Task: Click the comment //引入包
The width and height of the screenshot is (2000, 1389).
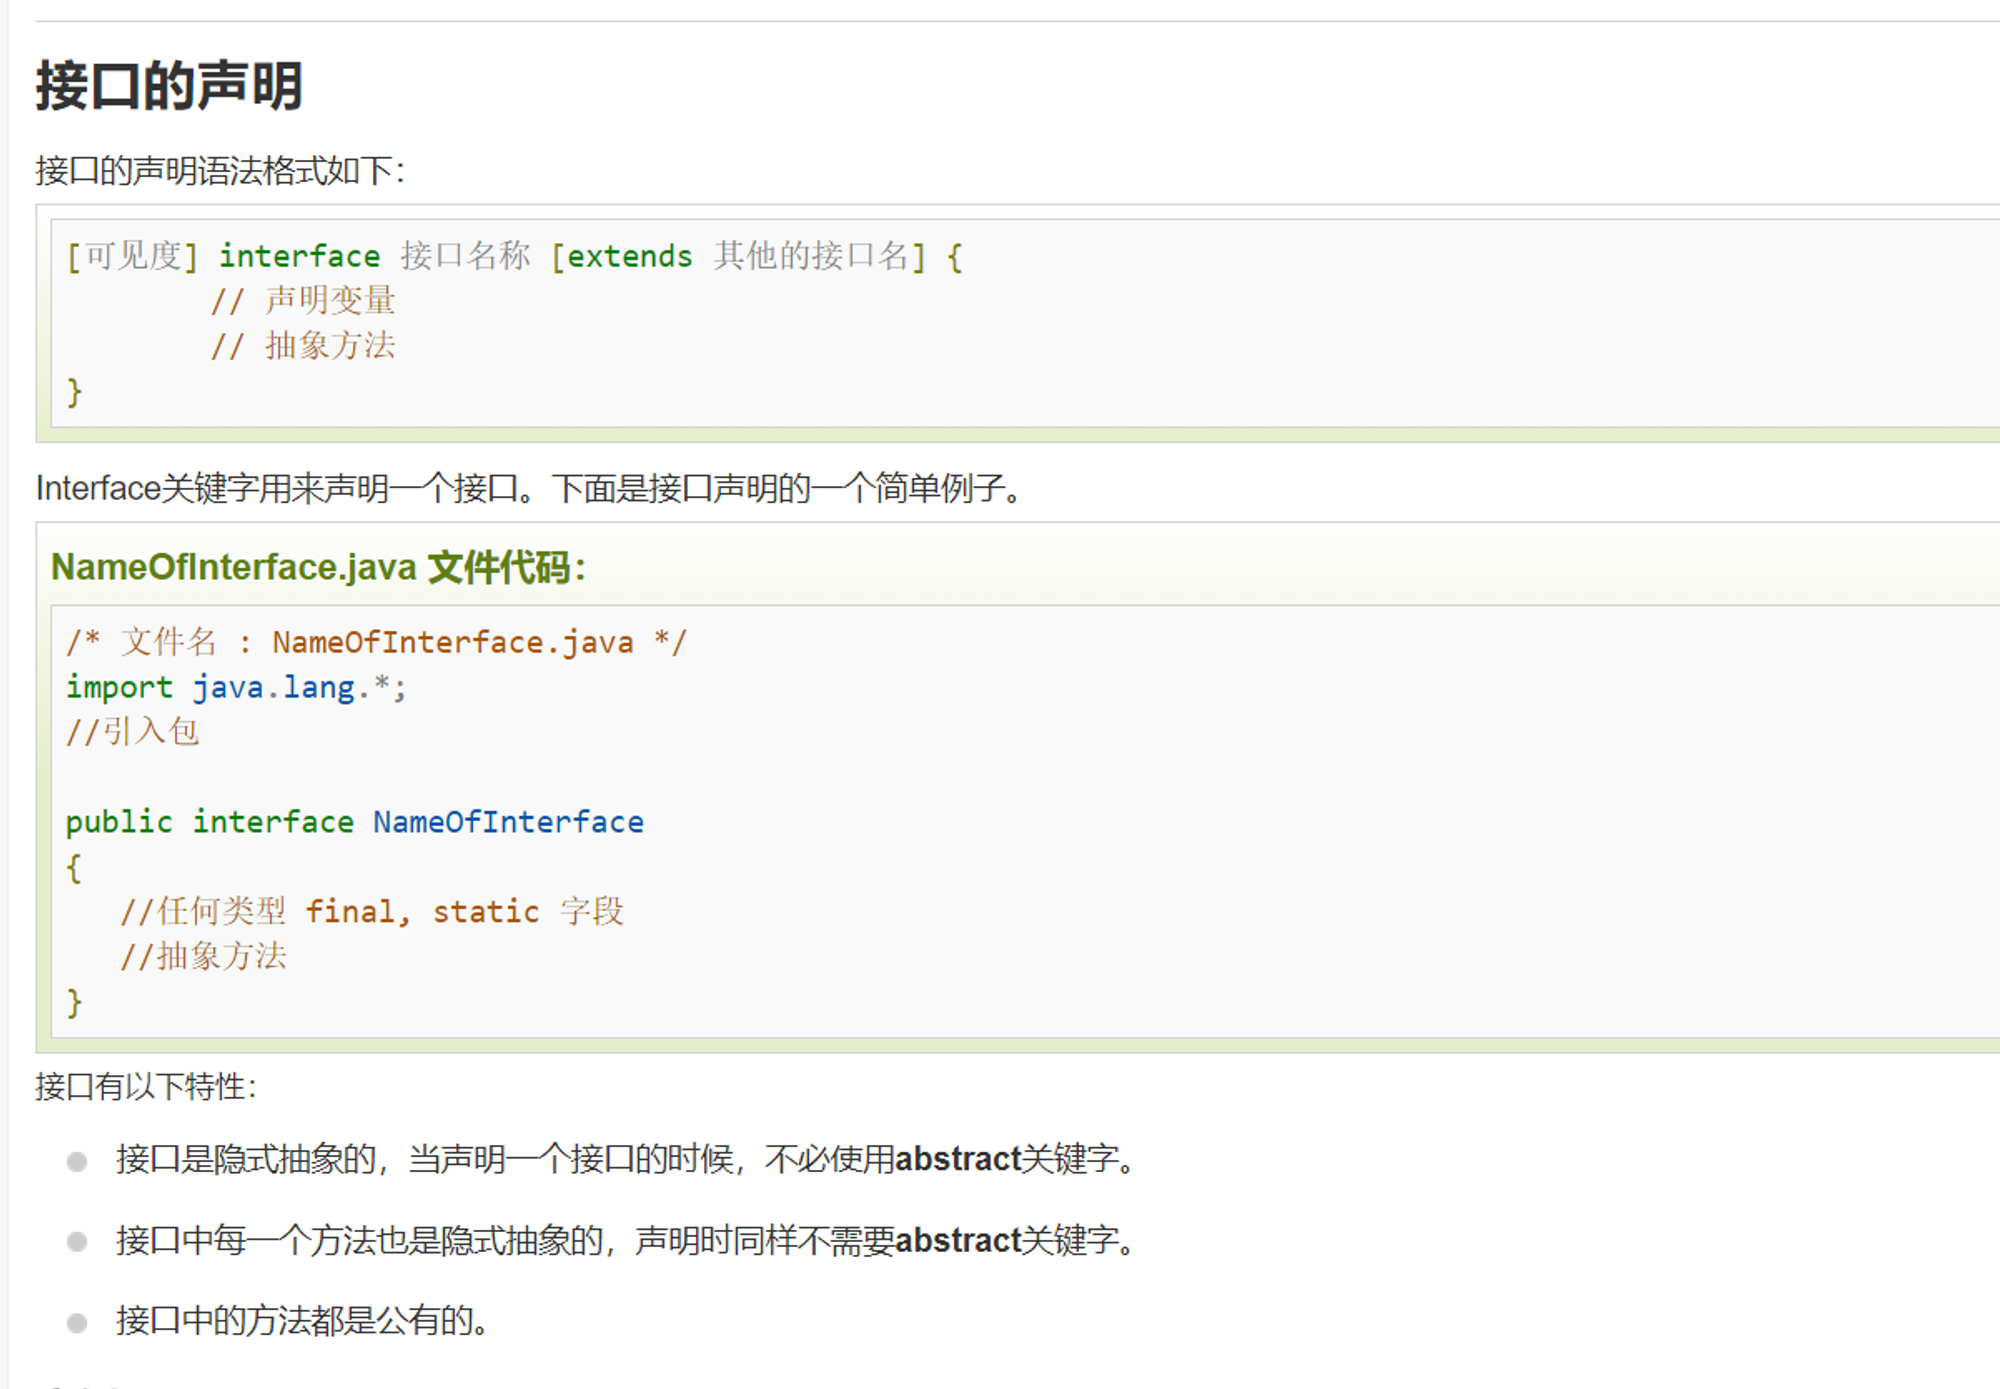Action: tap(133, 732)
